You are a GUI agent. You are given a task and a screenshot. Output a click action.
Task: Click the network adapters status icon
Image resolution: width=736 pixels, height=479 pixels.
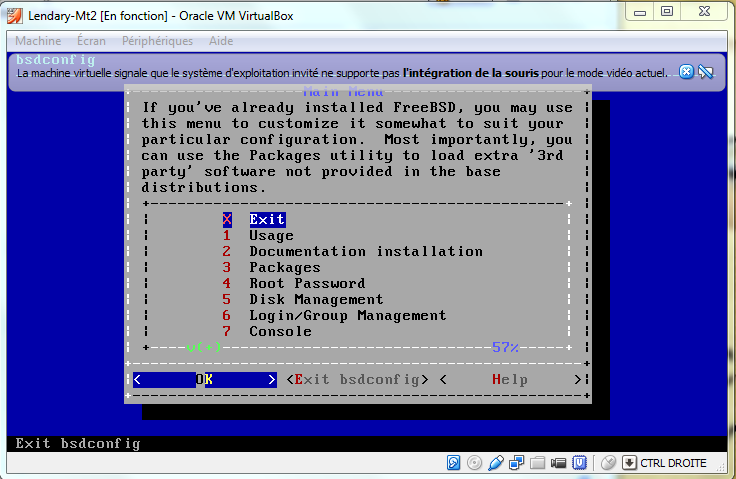pos(516,463)
